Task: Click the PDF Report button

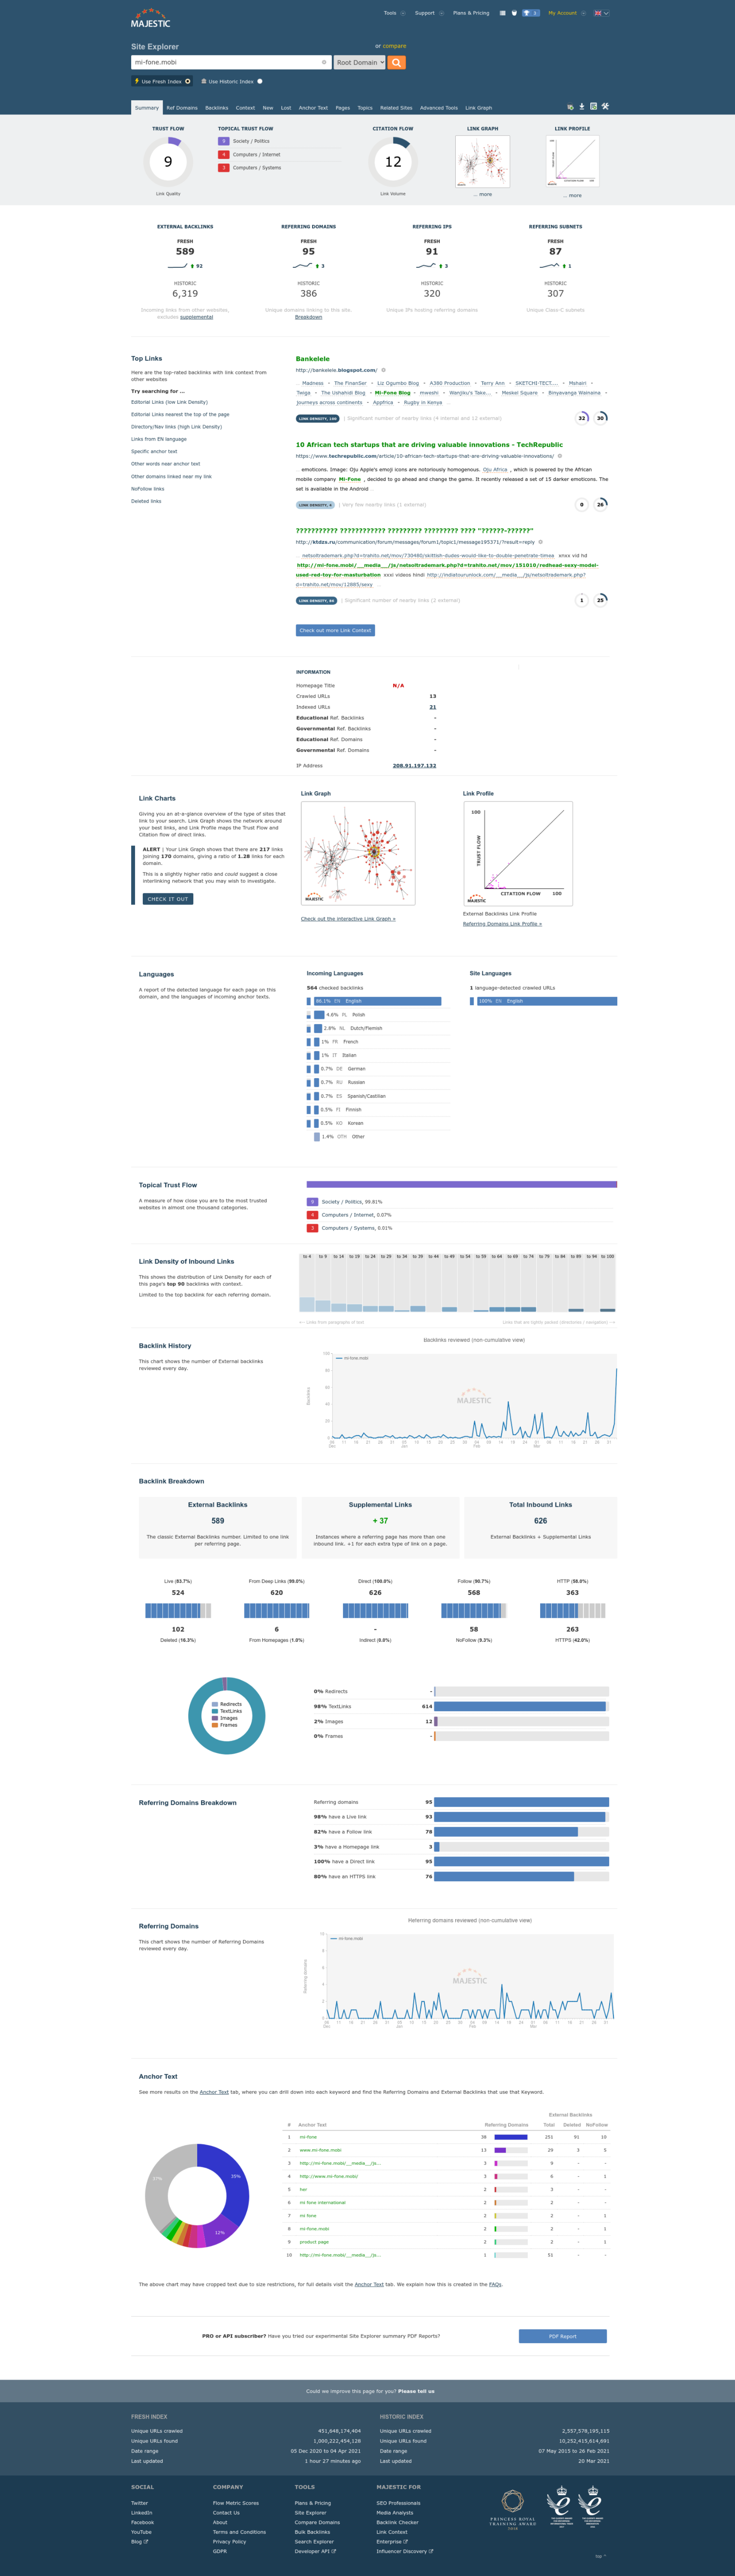Action: [x=562, y=2336]
